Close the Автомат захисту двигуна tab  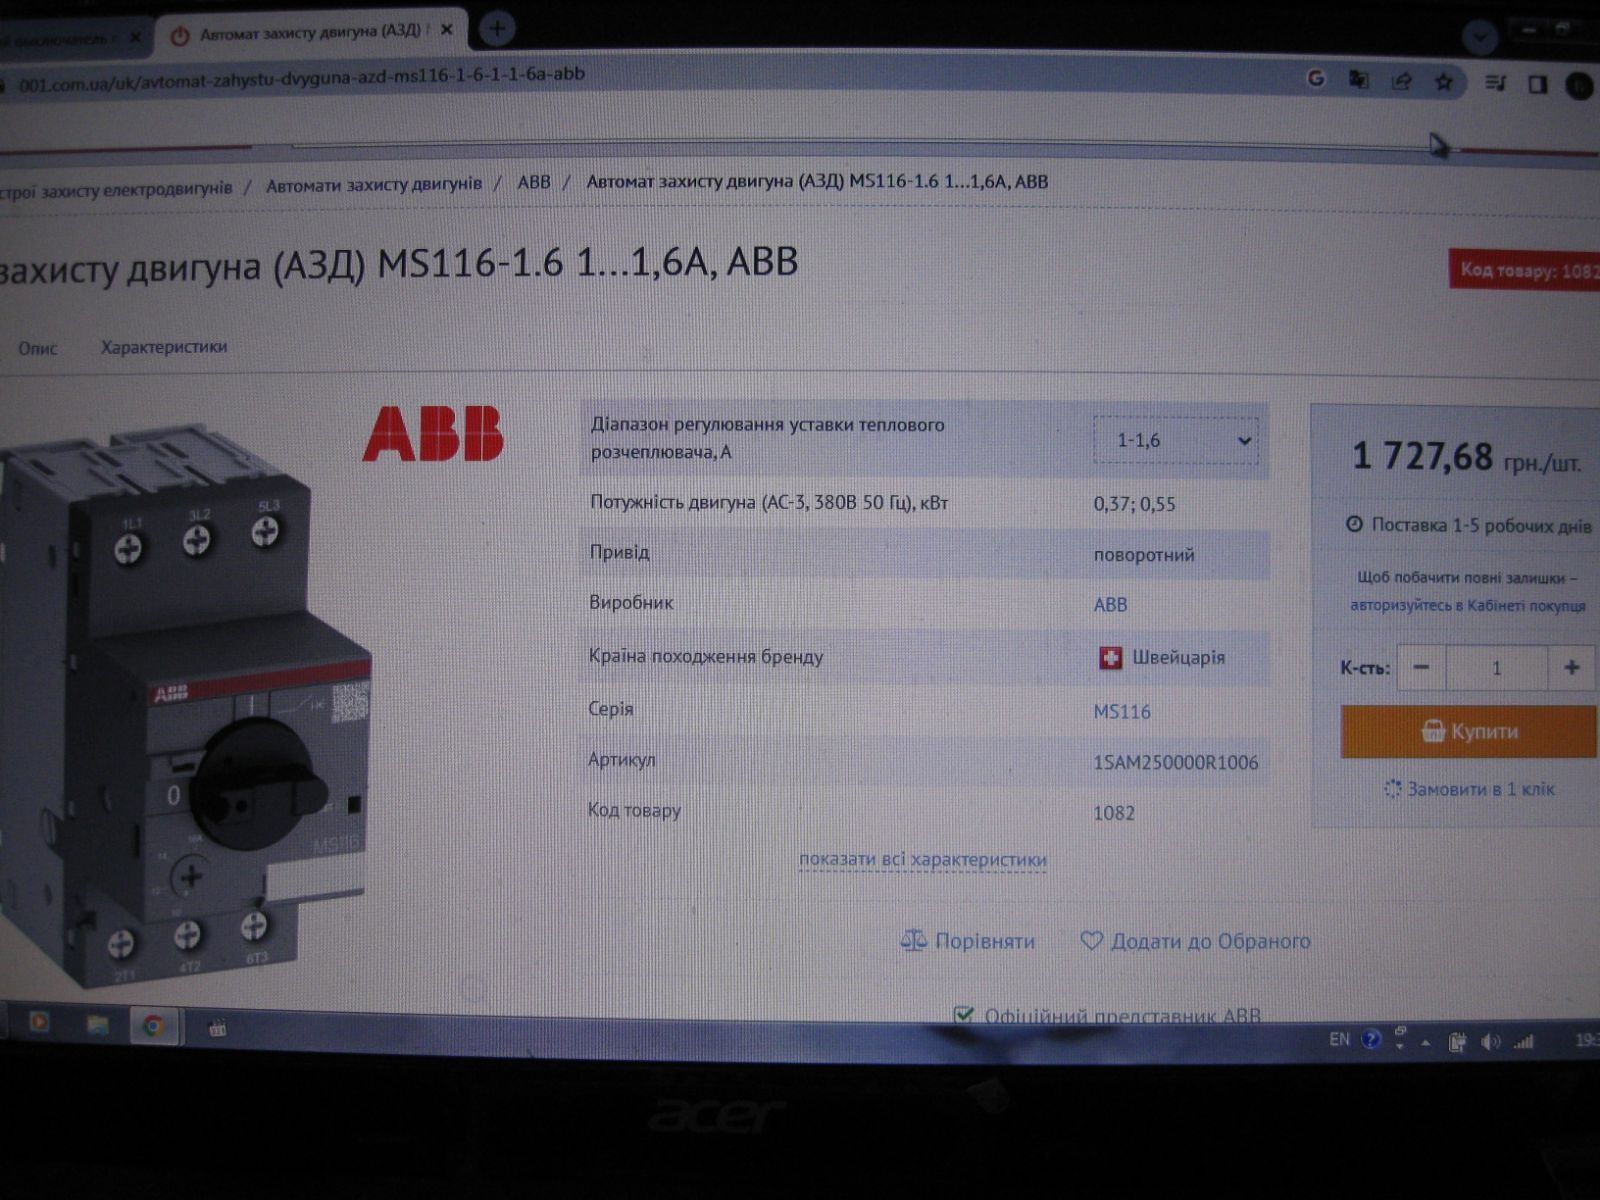(x=447, y=30)
